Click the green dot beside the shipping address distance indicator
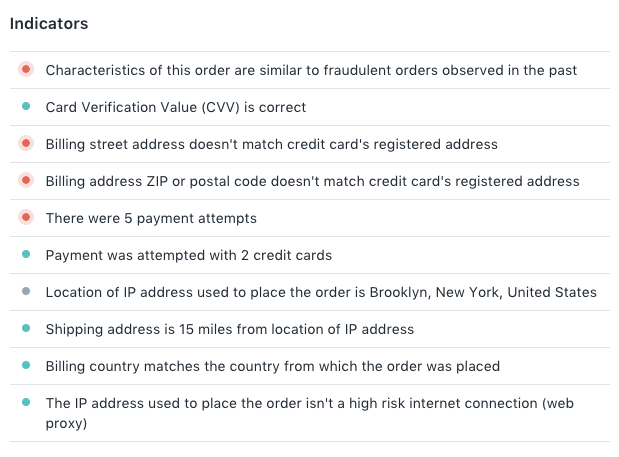This screenshot has width=619, height=457. pos(26,329)
